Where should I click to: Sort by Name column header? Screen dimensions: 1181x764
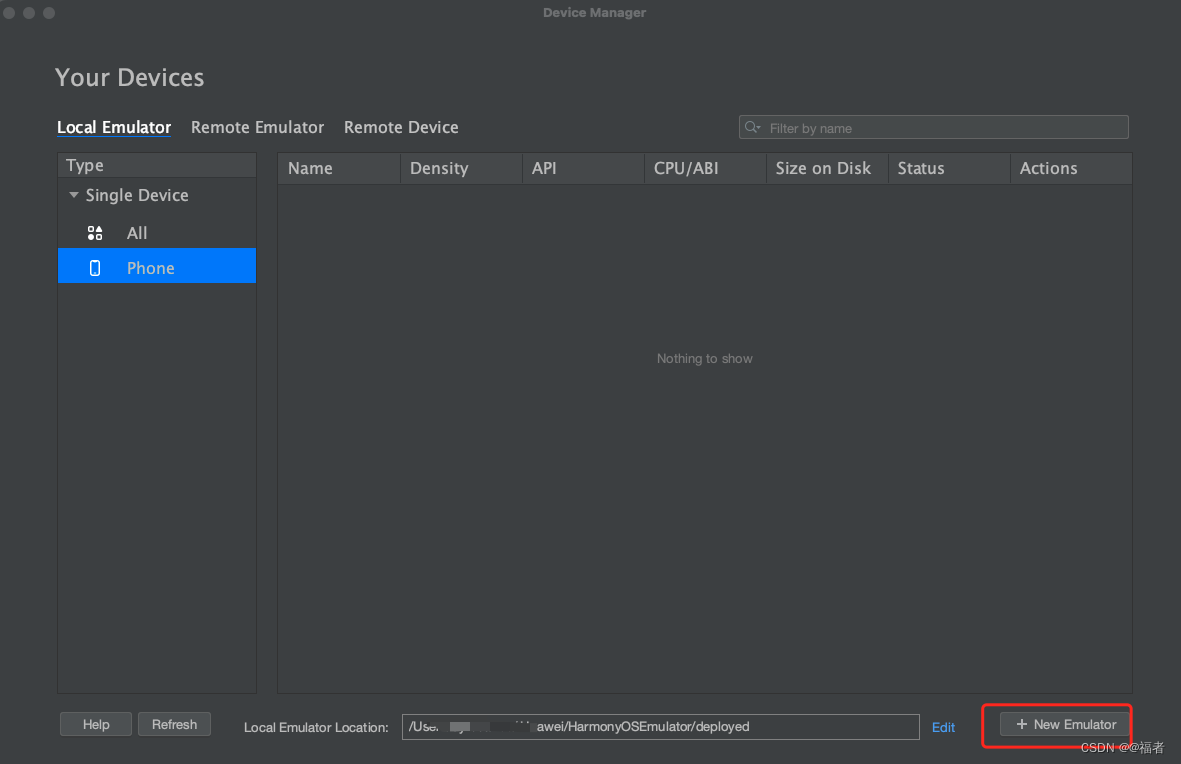pyautogui.click(x=339, y=168)
